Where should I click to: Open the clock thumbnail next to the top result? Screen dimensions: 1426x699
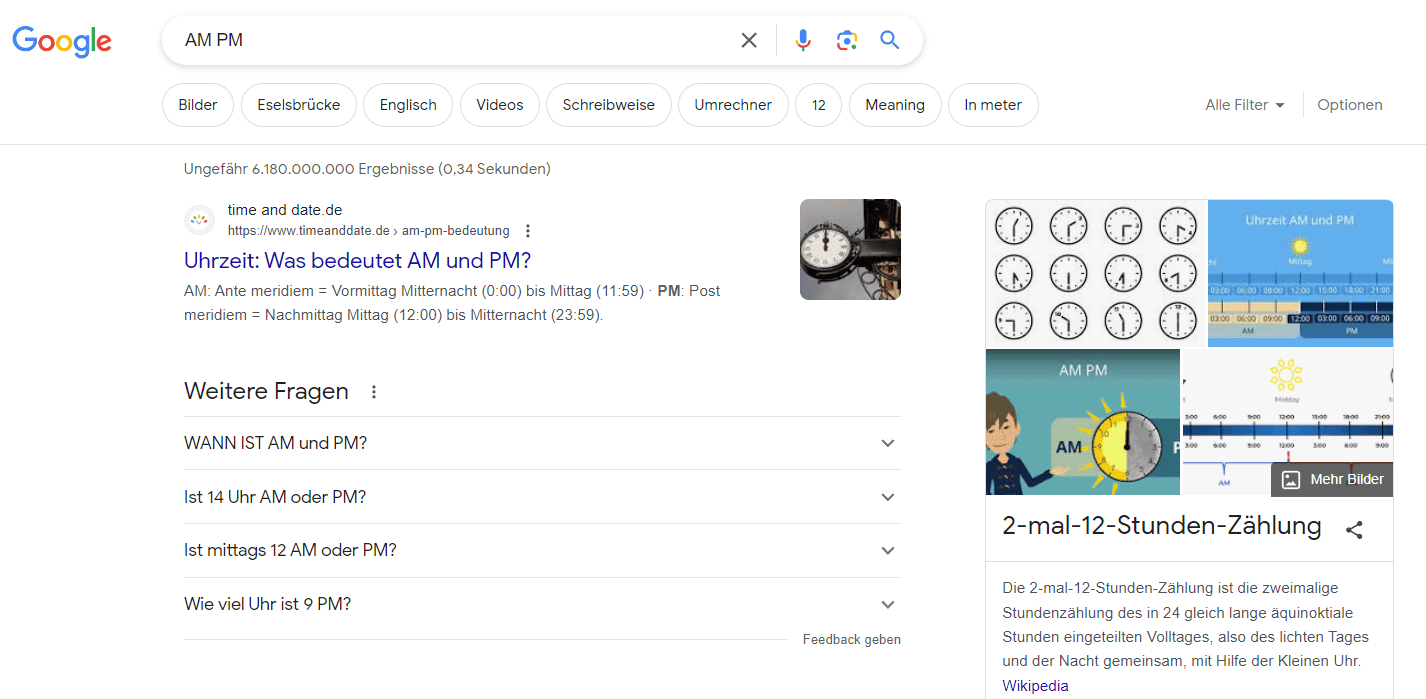(849, 249)
